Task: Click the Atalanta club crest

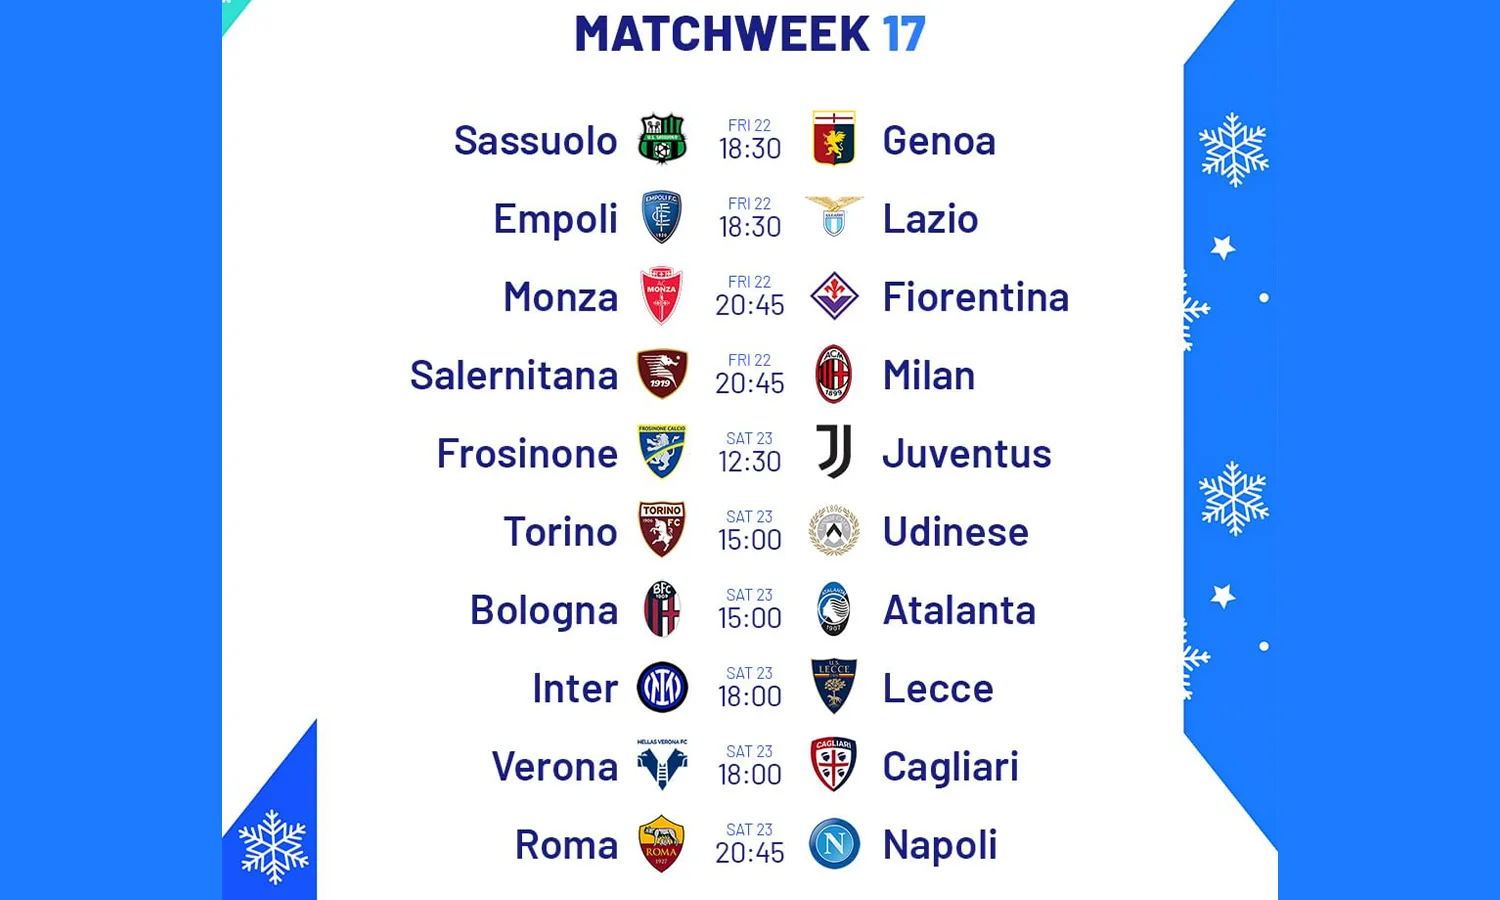Action: (834, 609)
